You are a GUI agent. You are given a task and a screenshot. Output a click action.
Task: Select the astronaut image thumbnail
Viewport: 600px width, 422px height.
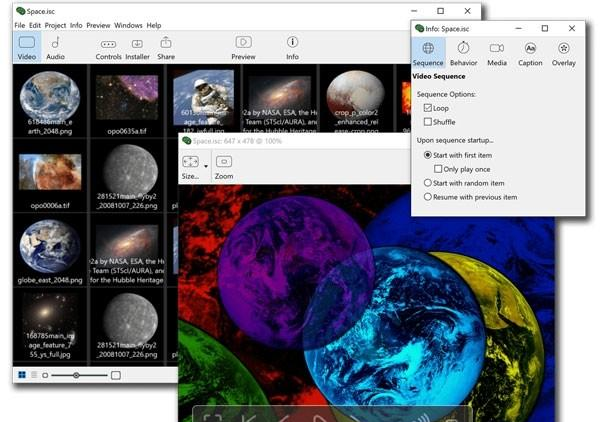[x=203, y=98]
